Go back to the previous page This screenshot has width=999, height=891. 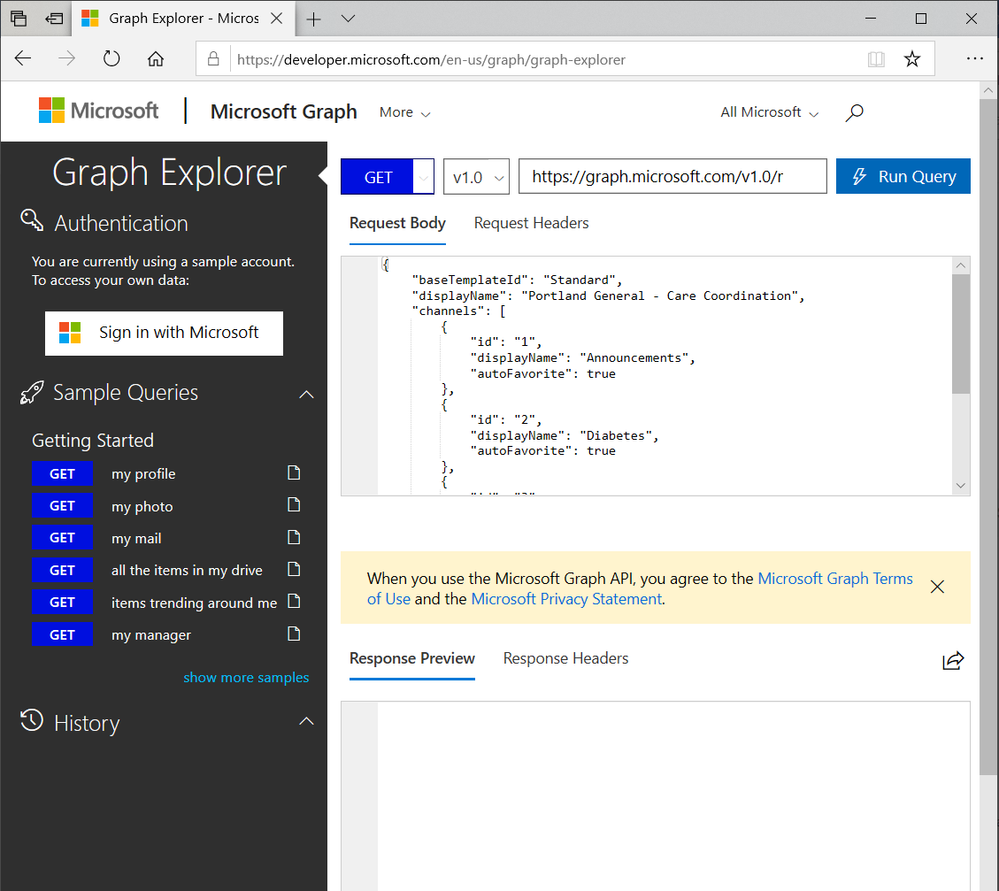23,59
